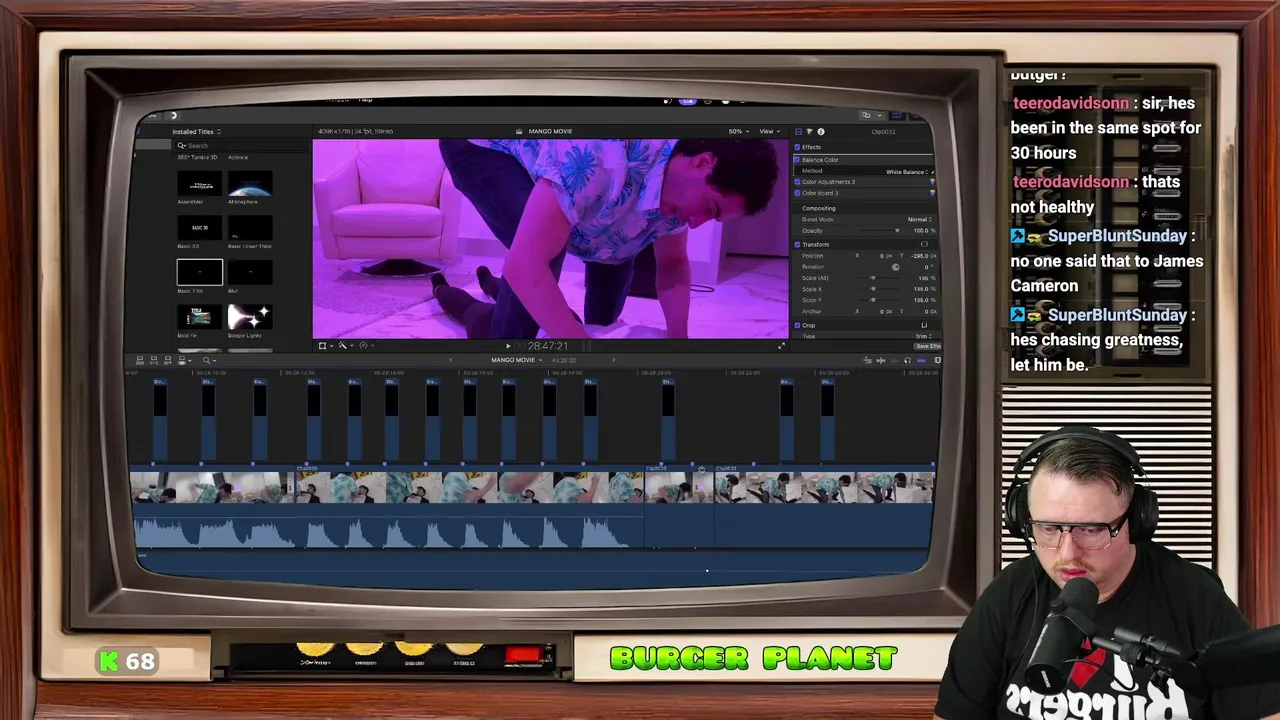The width and height of the screenshot is (1280, 720).
Task: Toggle the Crop checkbox
Action: coord(797,325)
